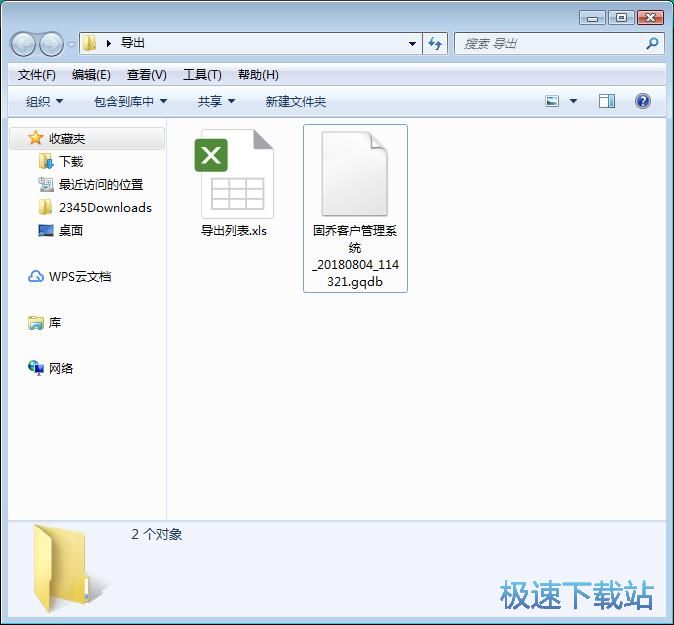
Task: Click the magnifier search icon
Action: [652, 43]
